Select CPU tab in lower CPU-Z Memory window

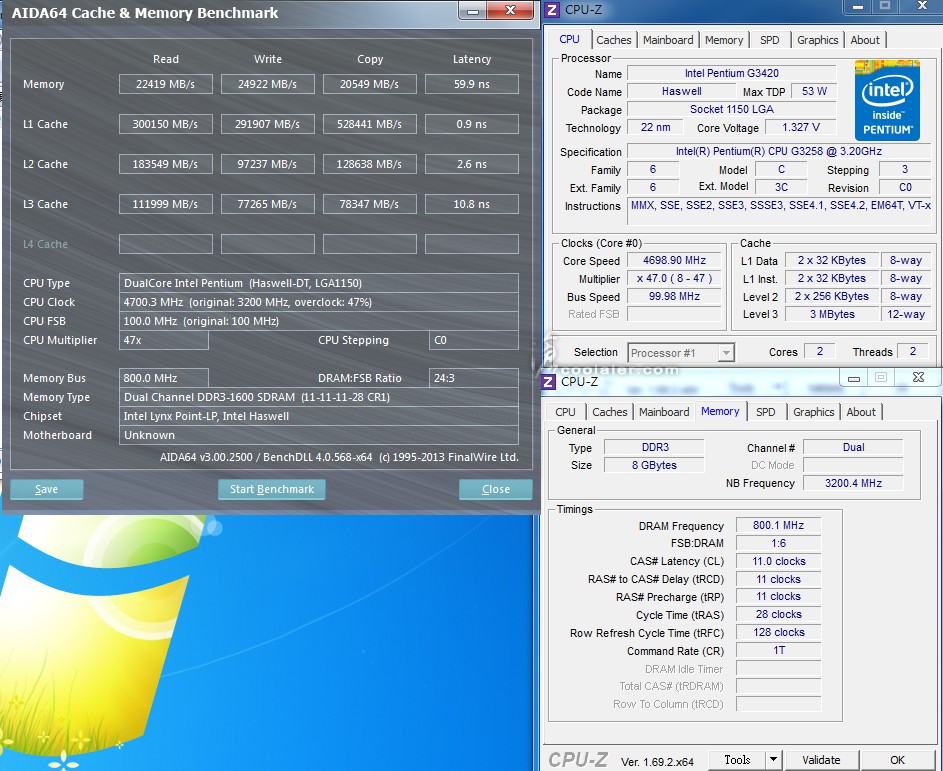565,412
